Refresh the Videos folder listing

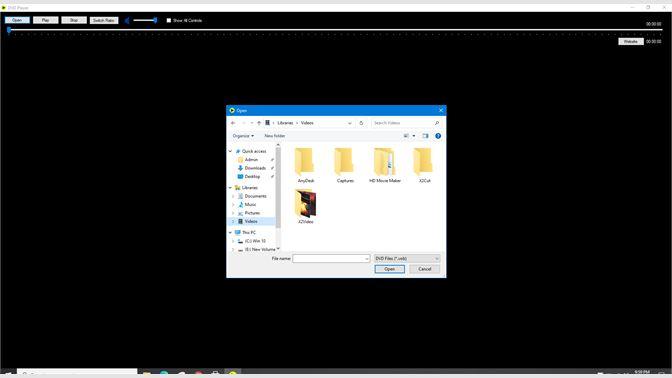pyautogui.click(x=361, y=123)
